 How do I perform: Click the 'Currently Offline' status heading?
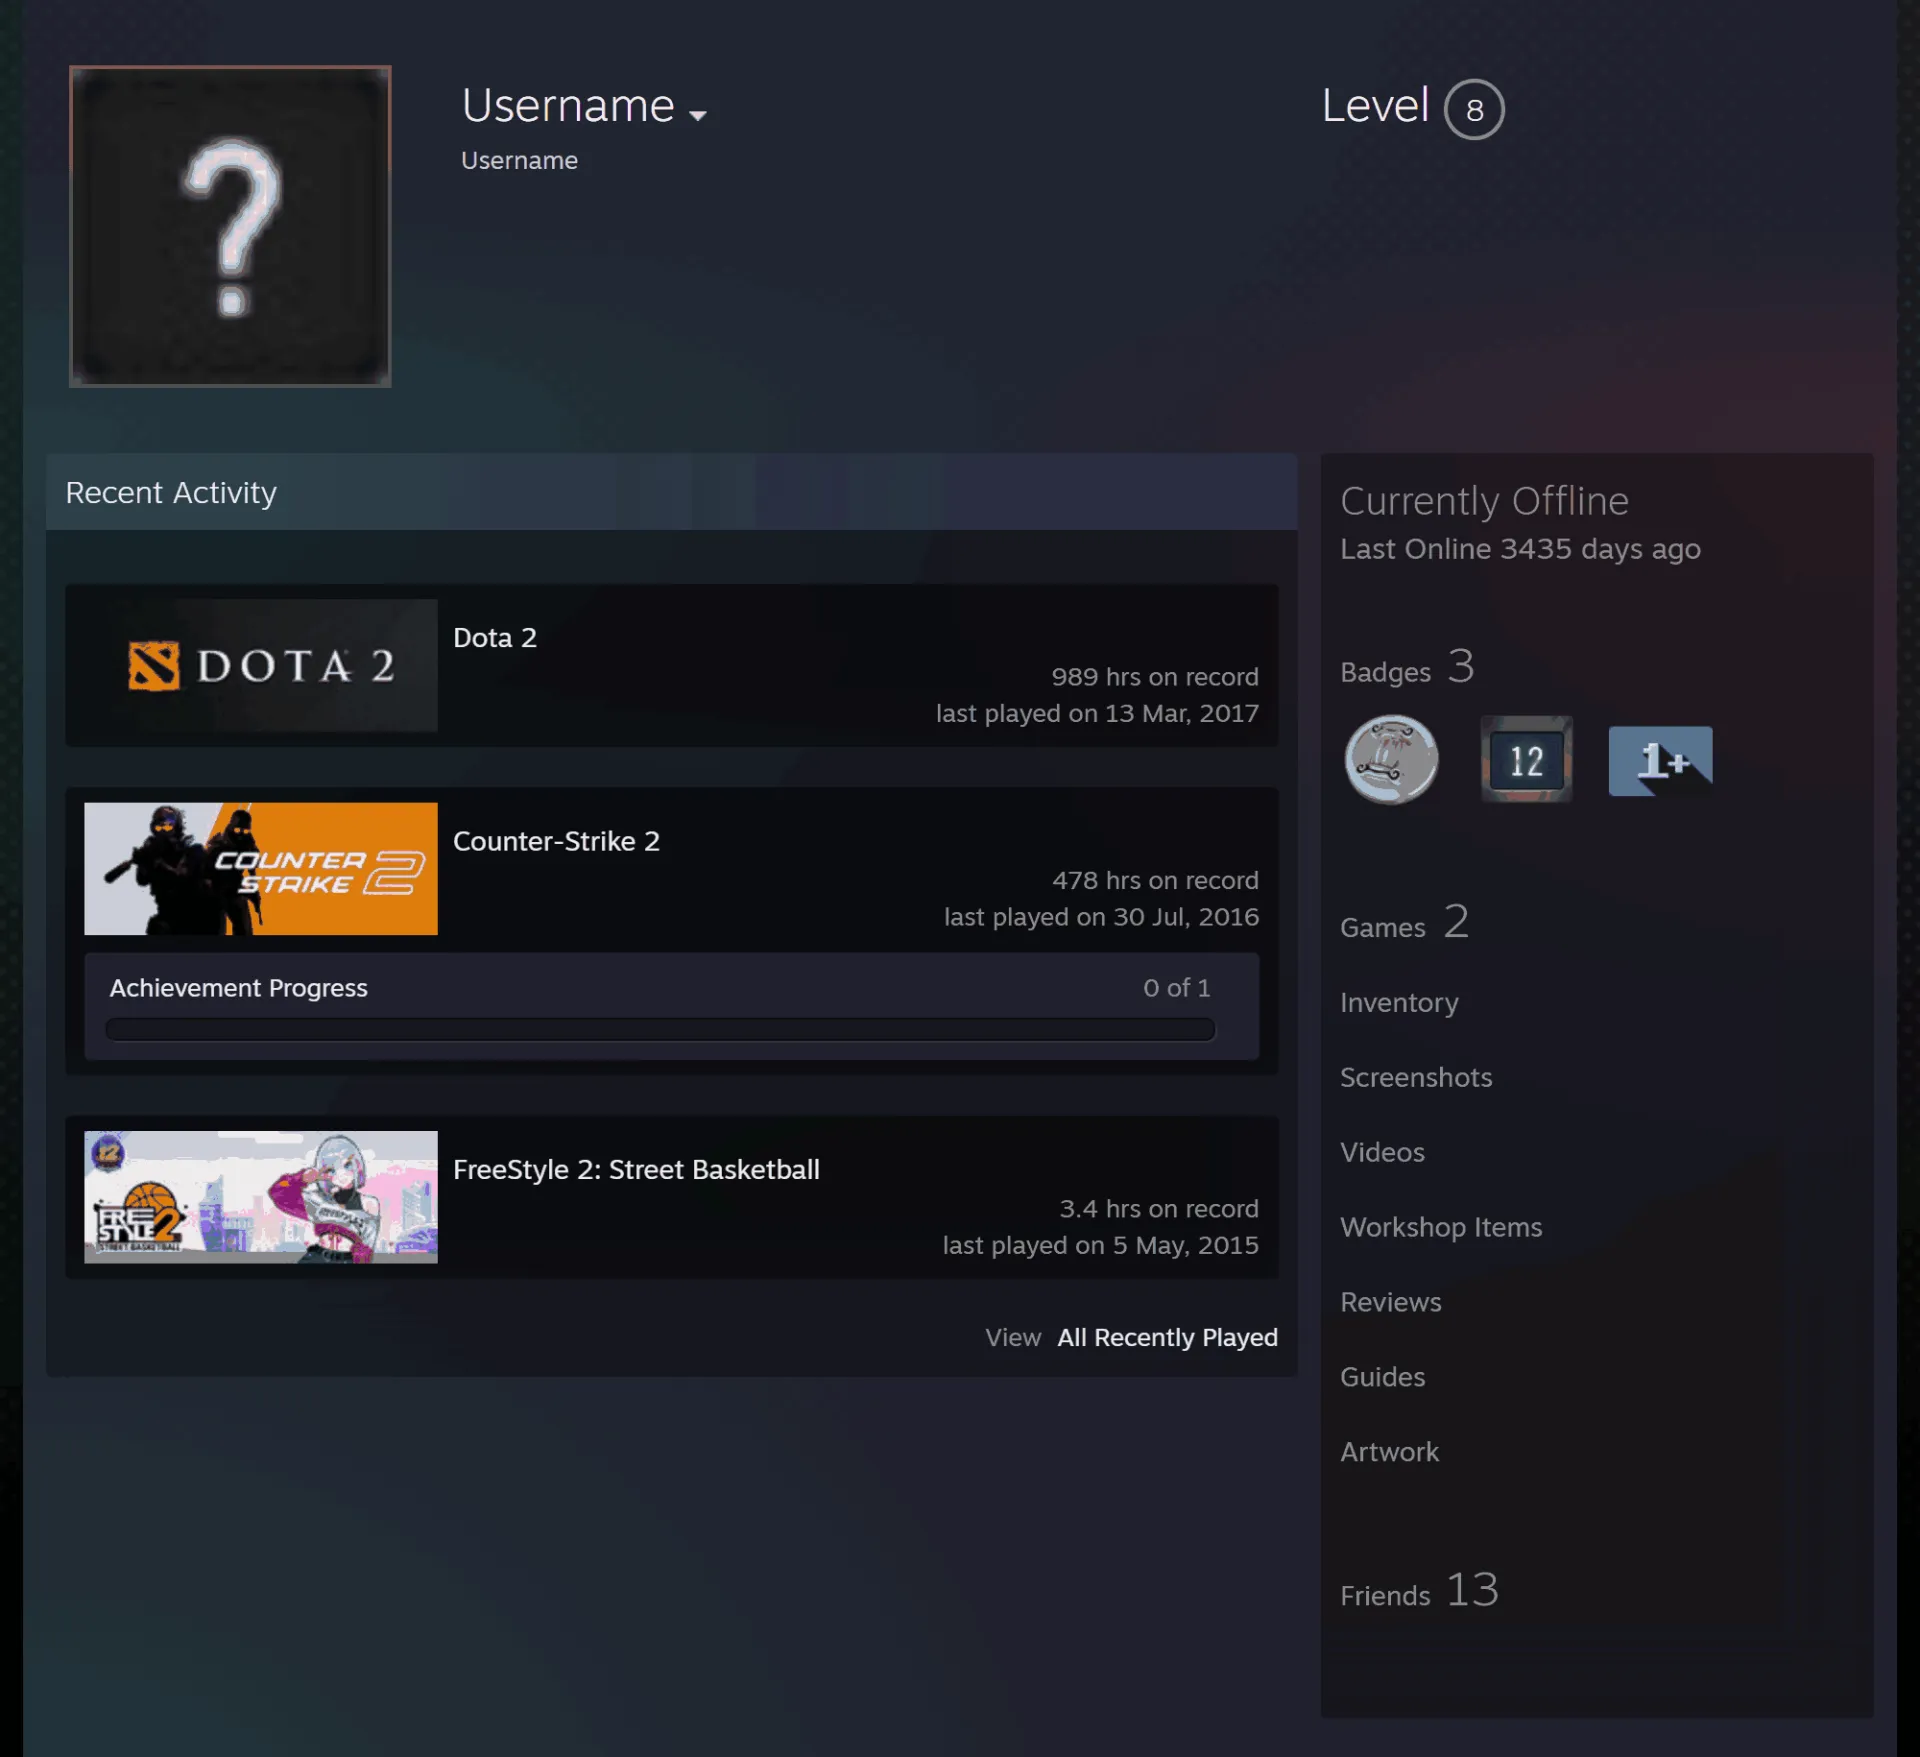(1484, 501)
